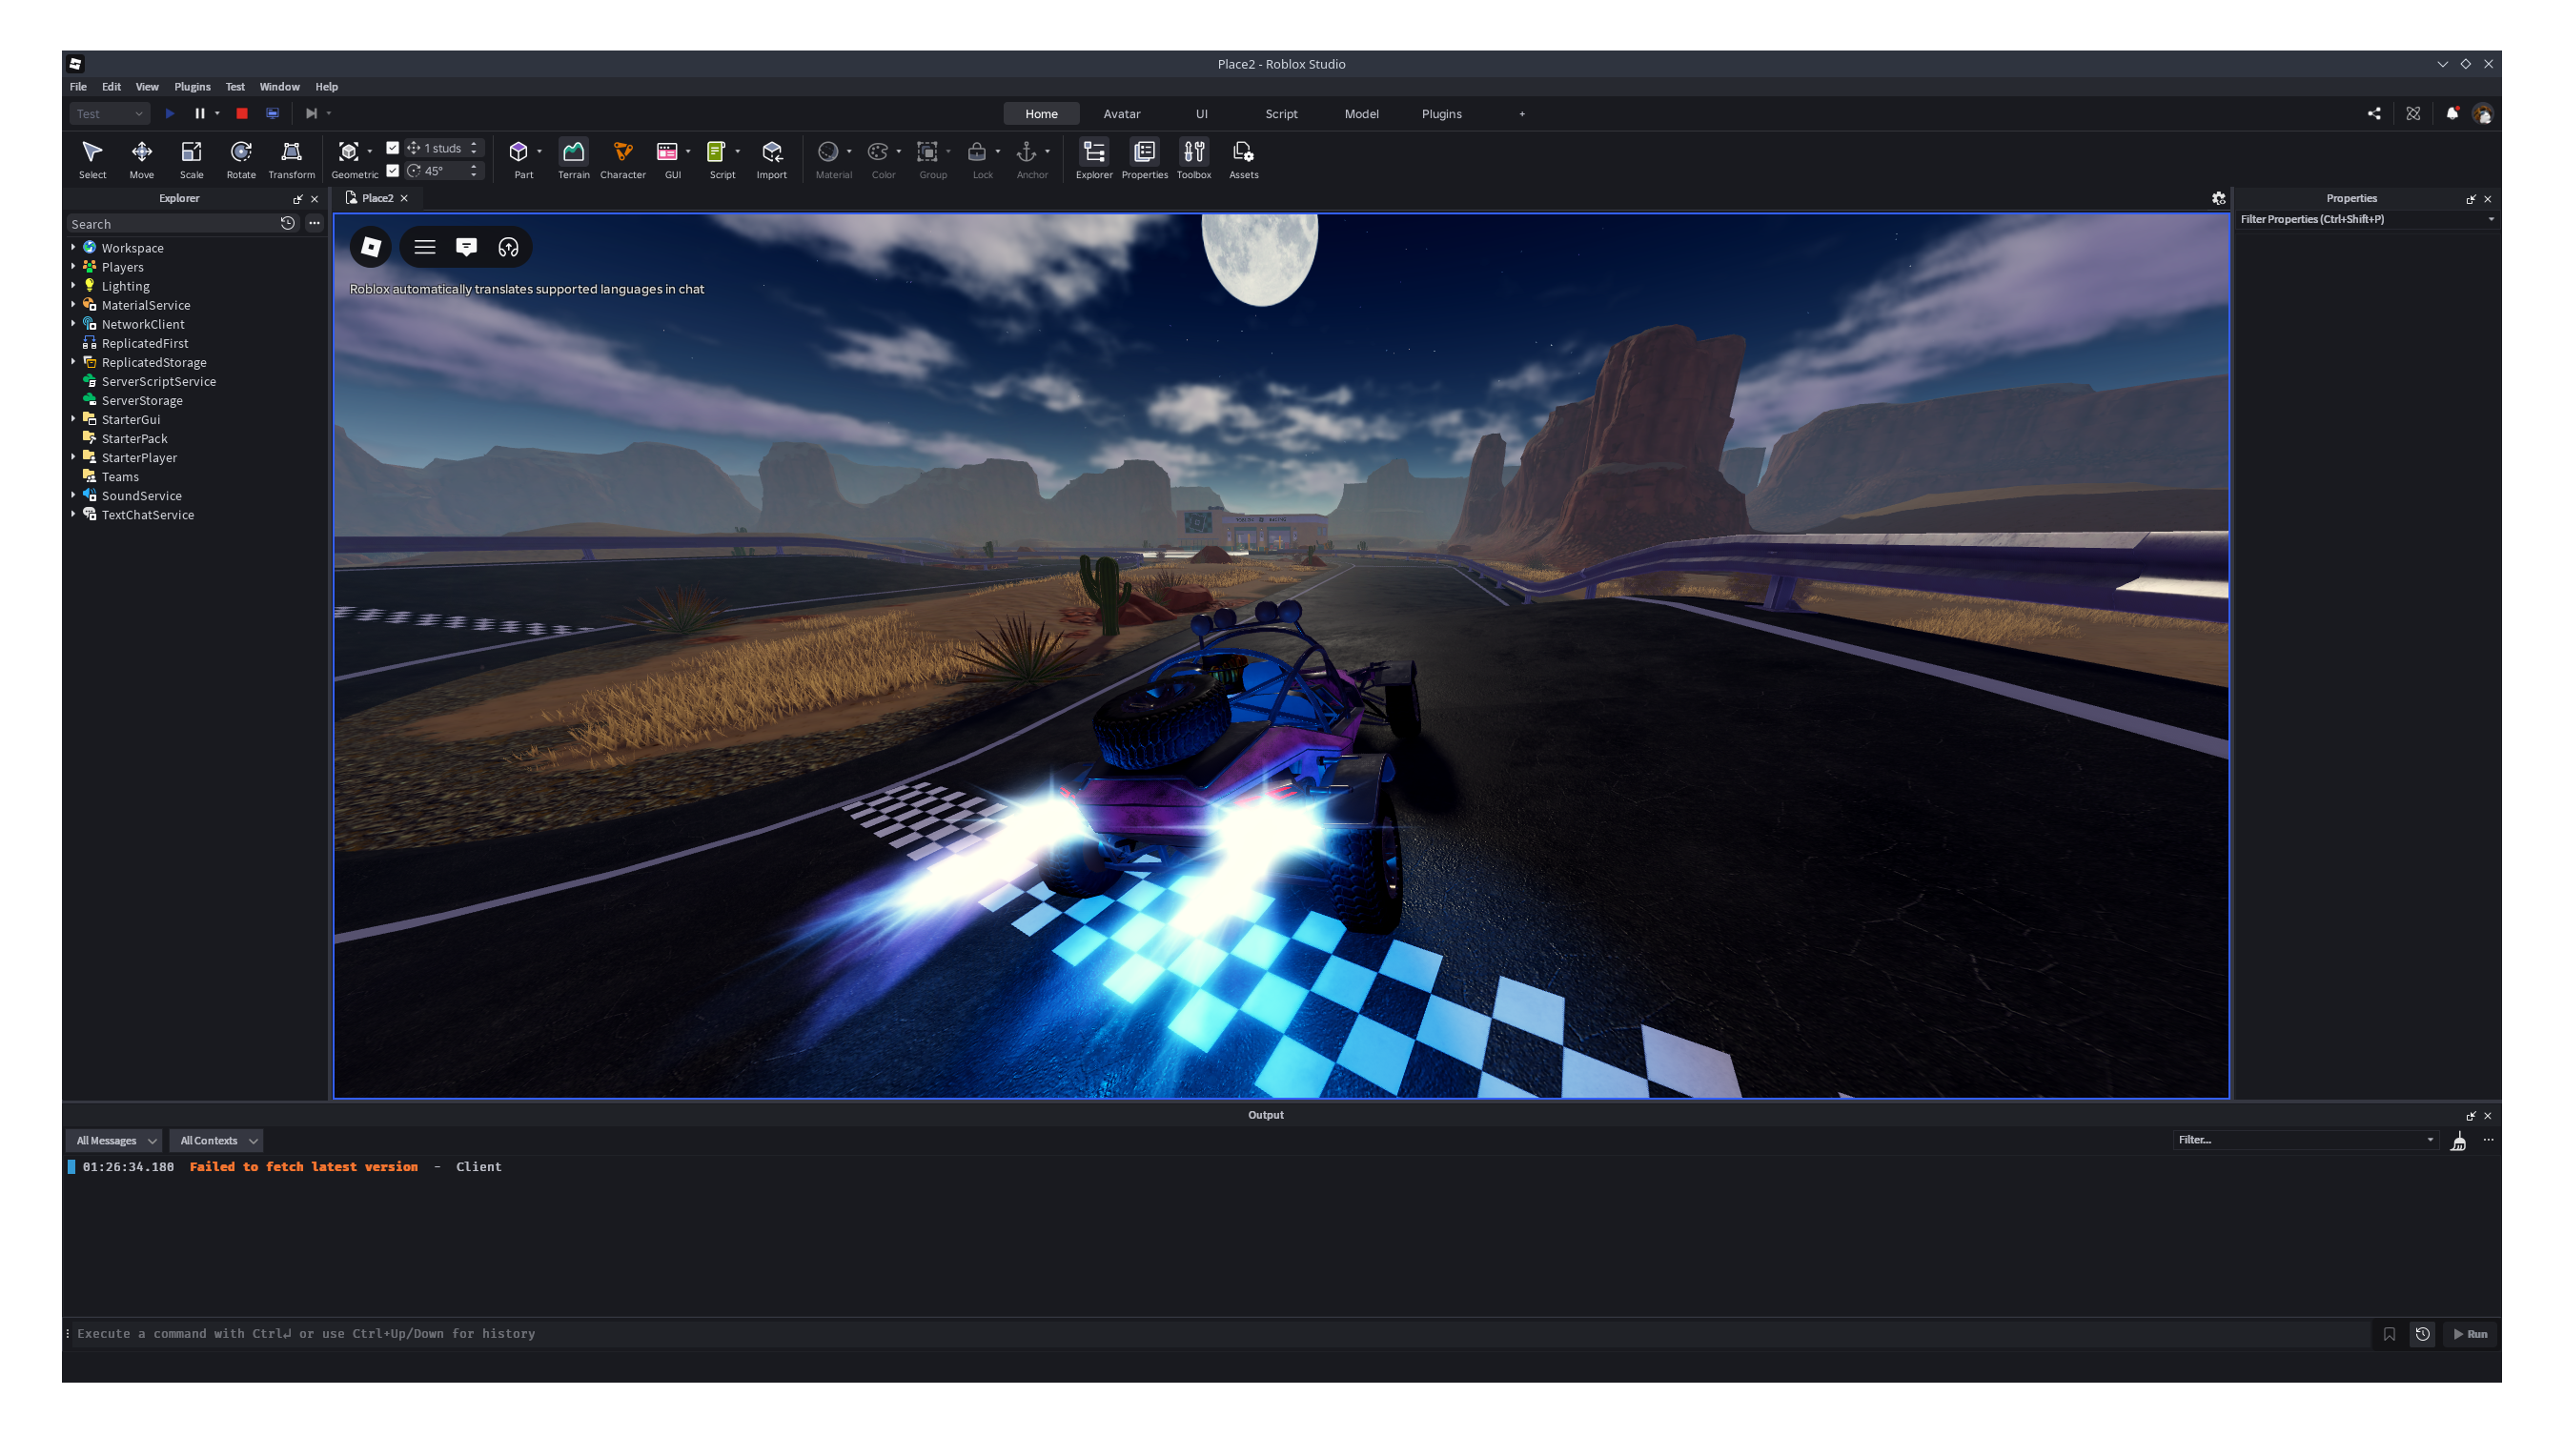The image size is (2564, 1456).
Task: Click the hamburger list icon in viewport
Action: point(424,247)
